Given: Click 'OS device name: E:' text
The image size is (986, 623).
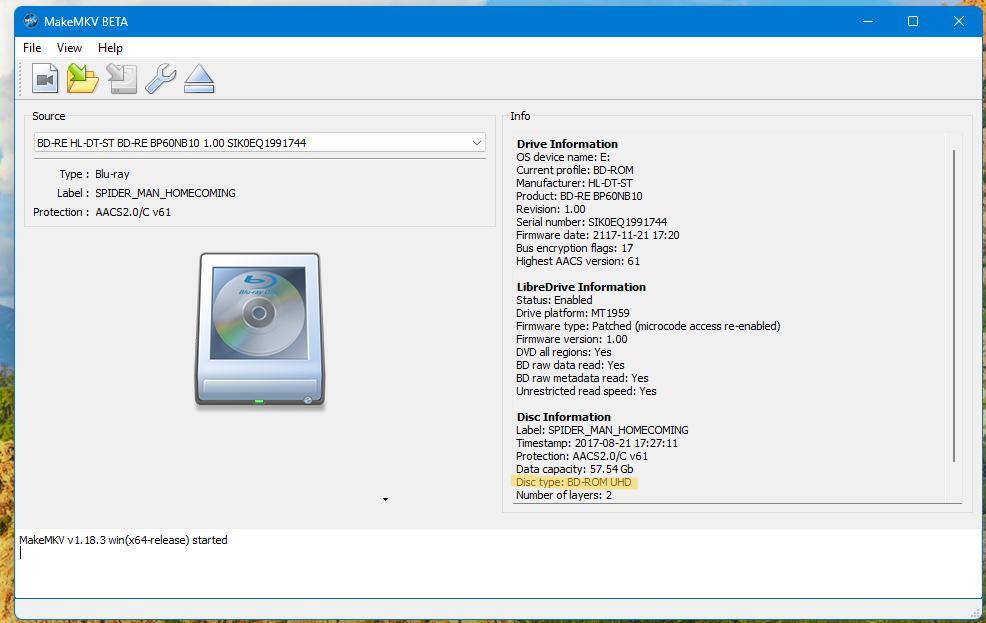Looking at the screenshot, I should (x=563, y=157).
